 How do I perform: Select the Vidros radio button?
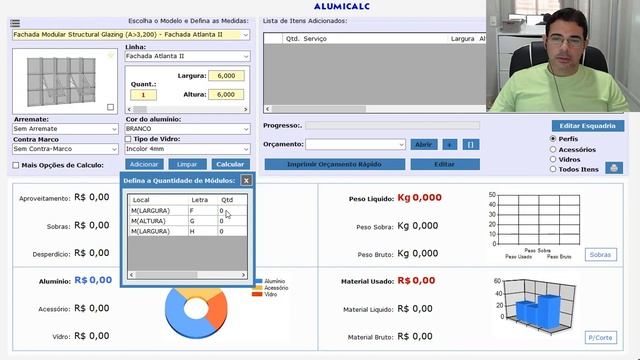click(x=553, y=159)
